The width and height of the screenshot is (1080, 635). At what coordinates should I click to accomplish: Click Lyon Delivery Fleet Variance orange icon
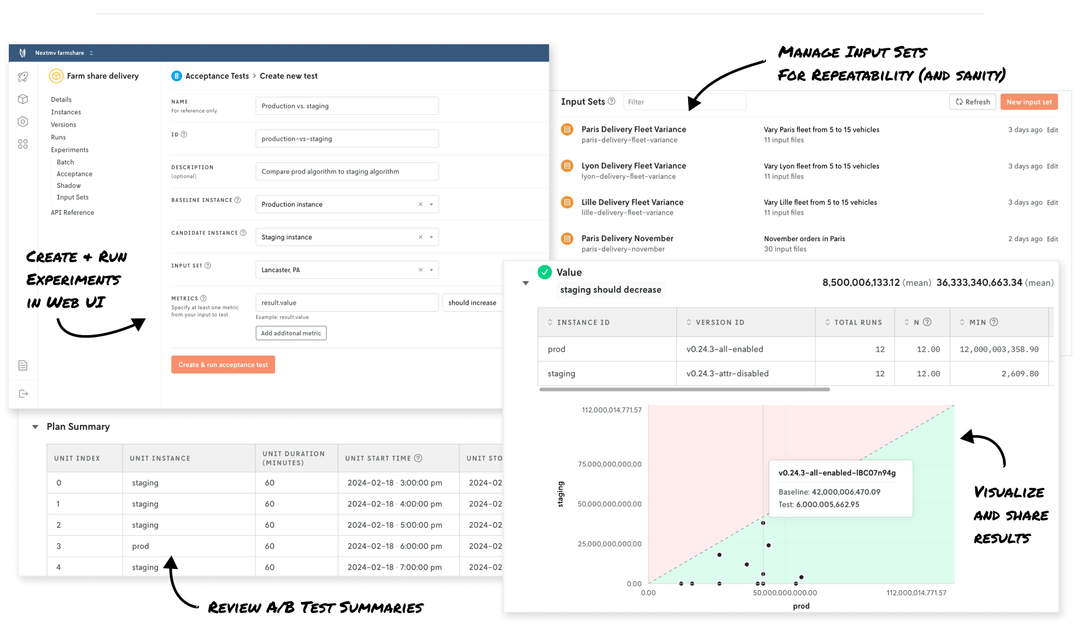(x=567, y=166)
